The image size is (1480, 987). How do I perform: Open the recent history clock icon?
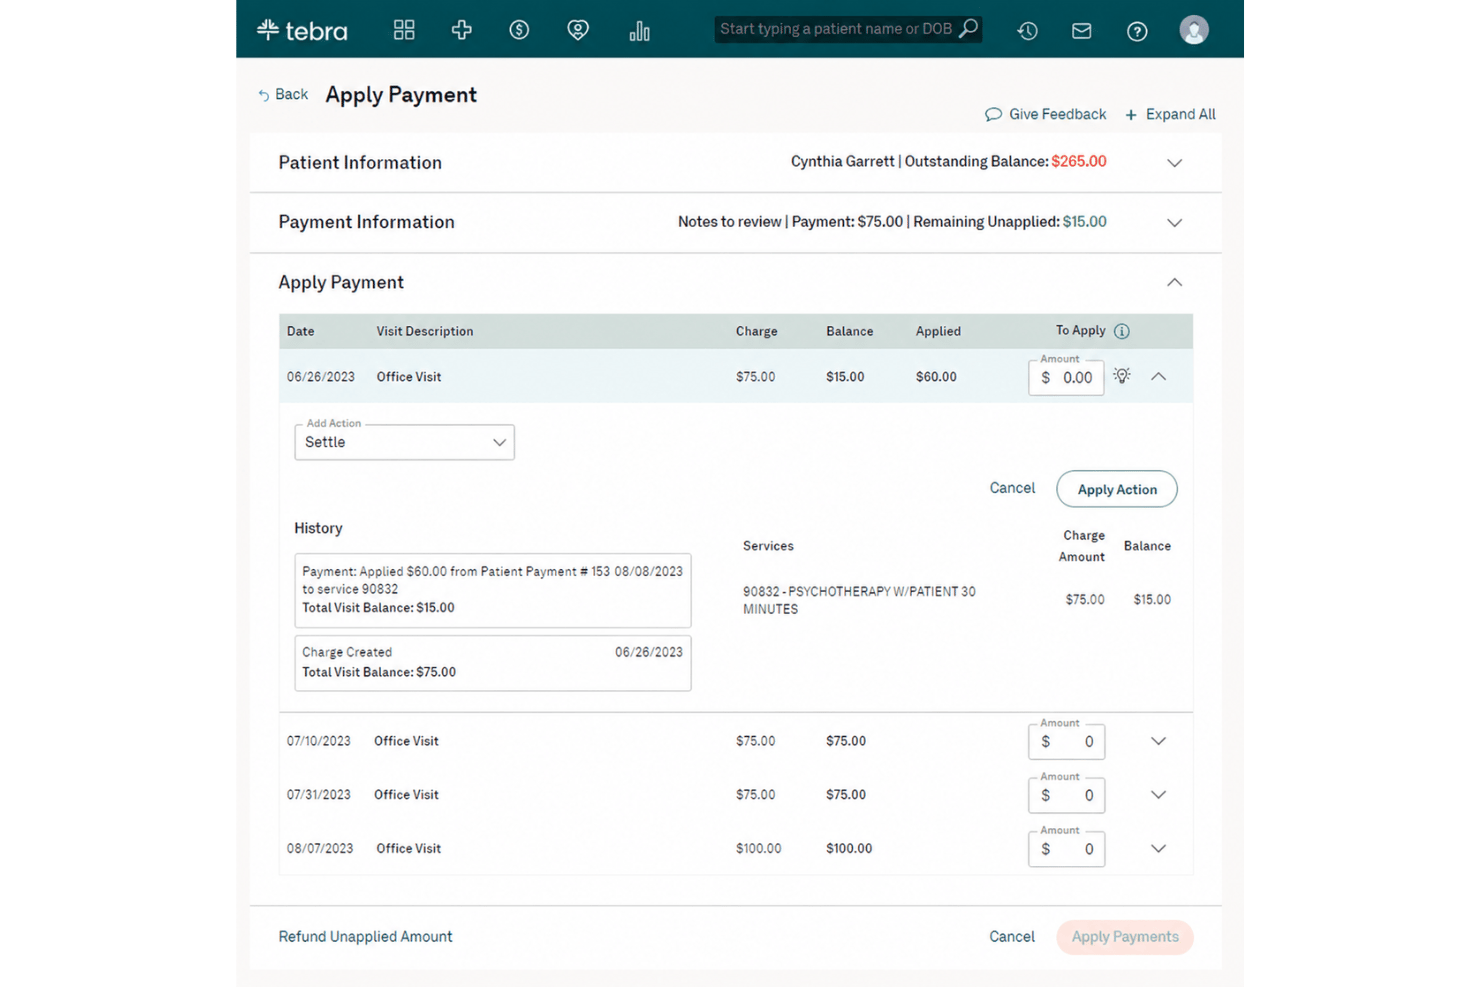click(1027, 31)
